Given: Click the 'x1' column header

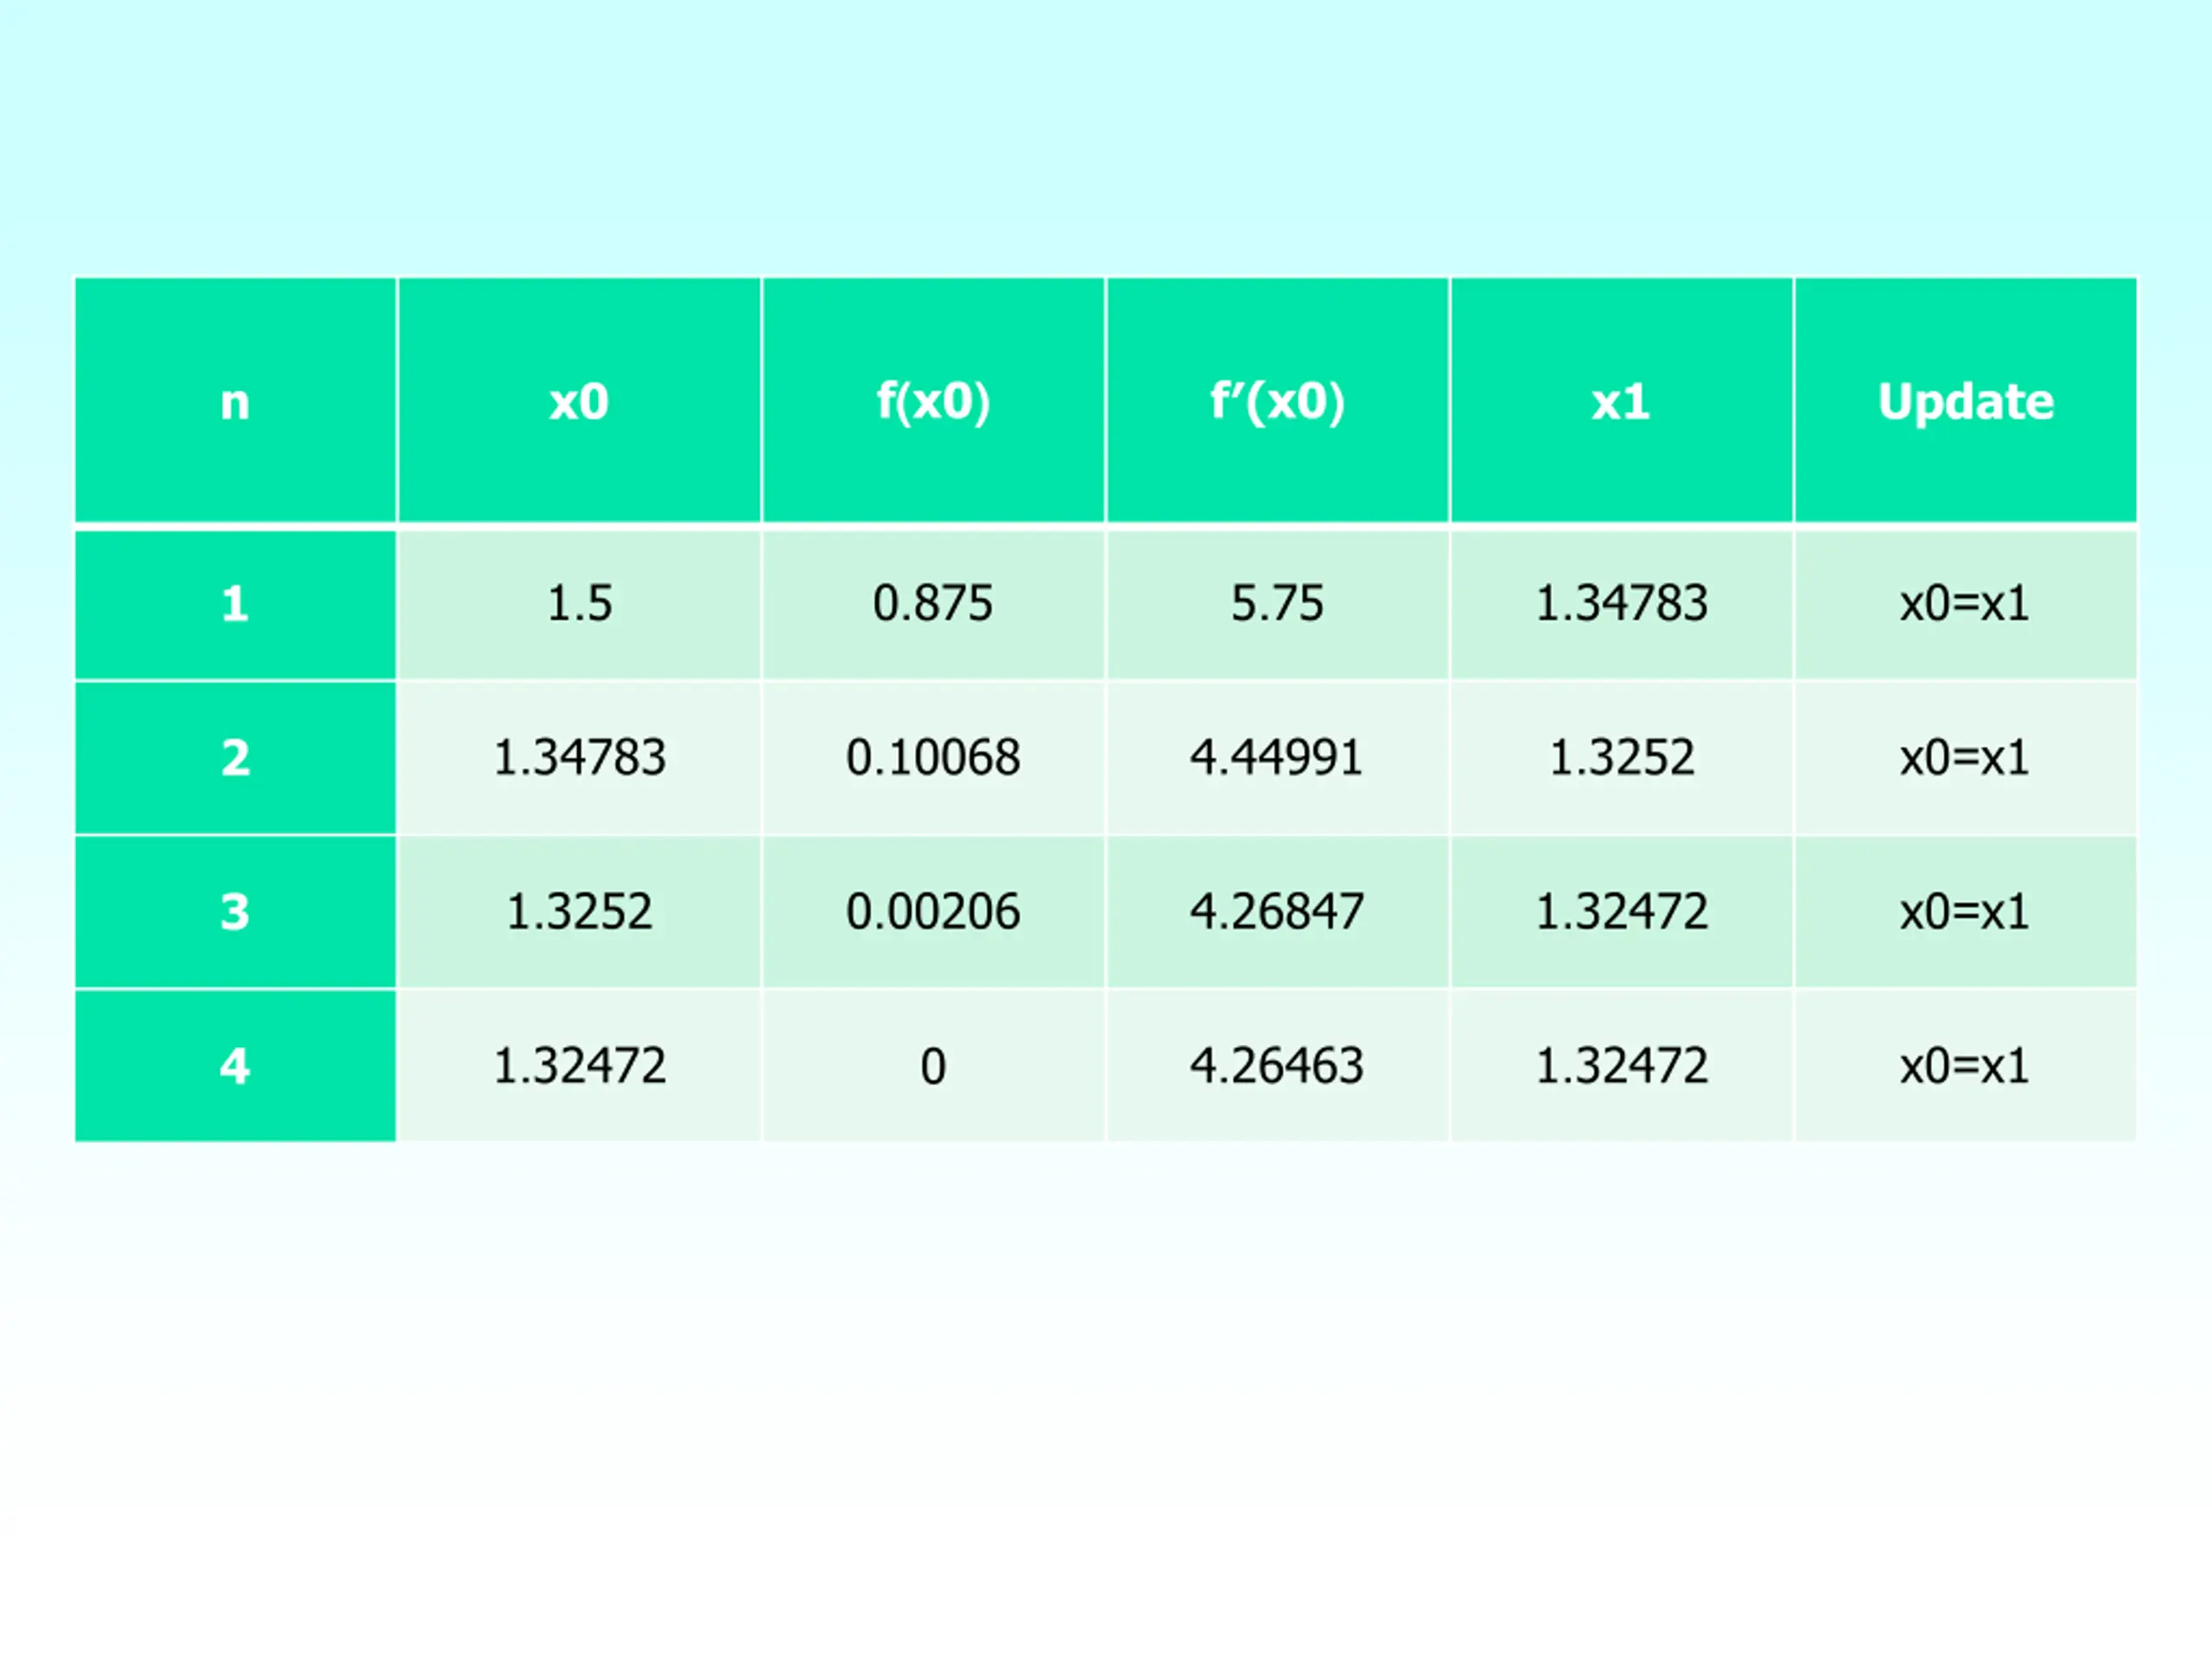Looking at the screenshot, I should [x=1621, y=402].
